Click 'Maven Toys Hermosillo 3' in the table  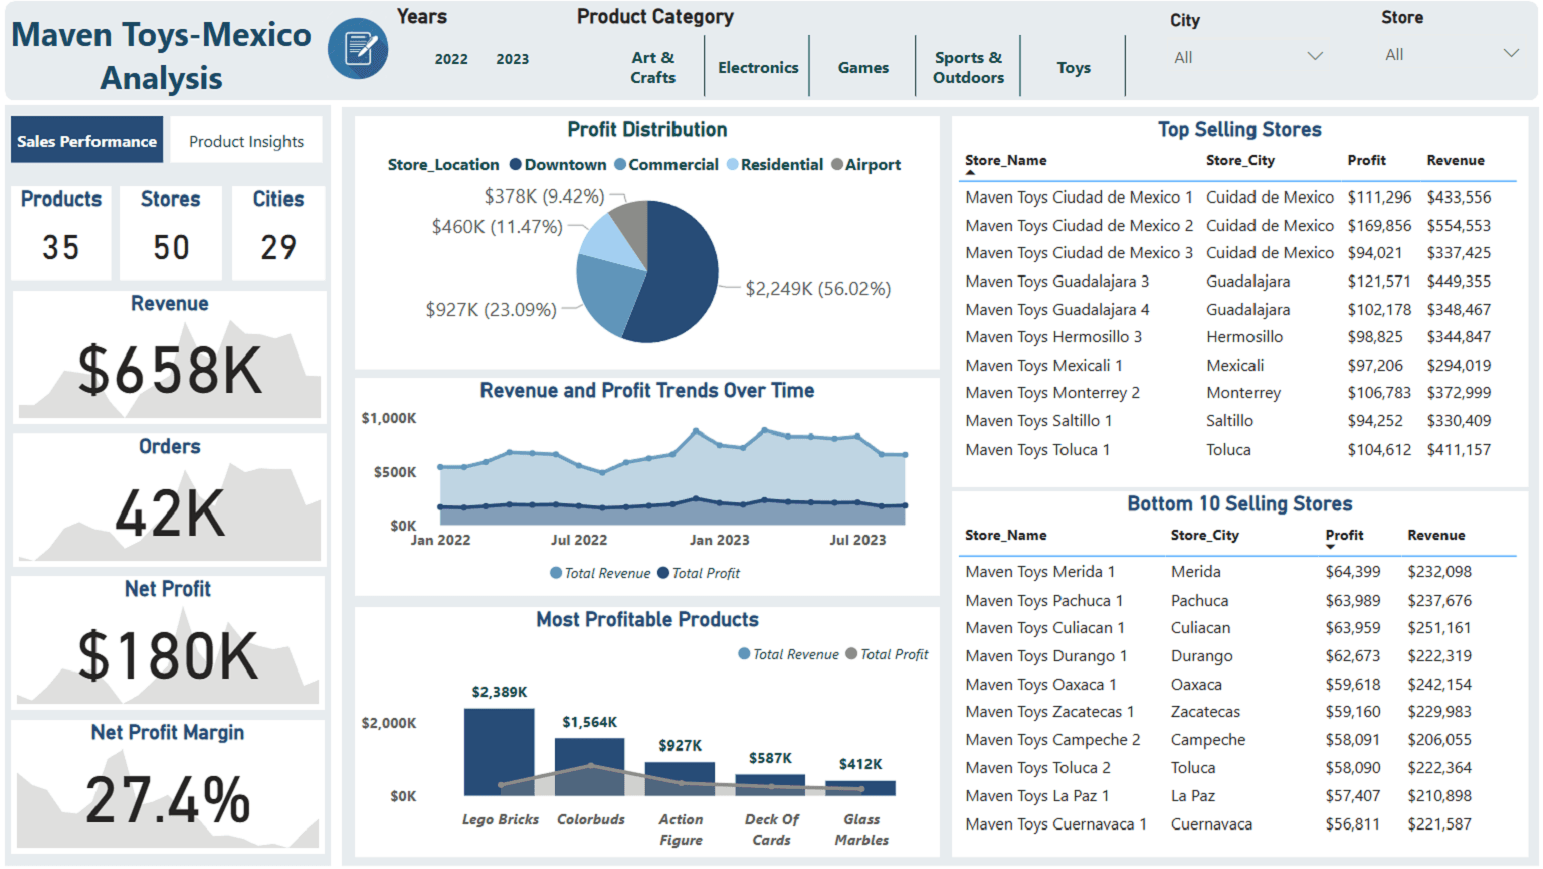[x=1053, y=337]
